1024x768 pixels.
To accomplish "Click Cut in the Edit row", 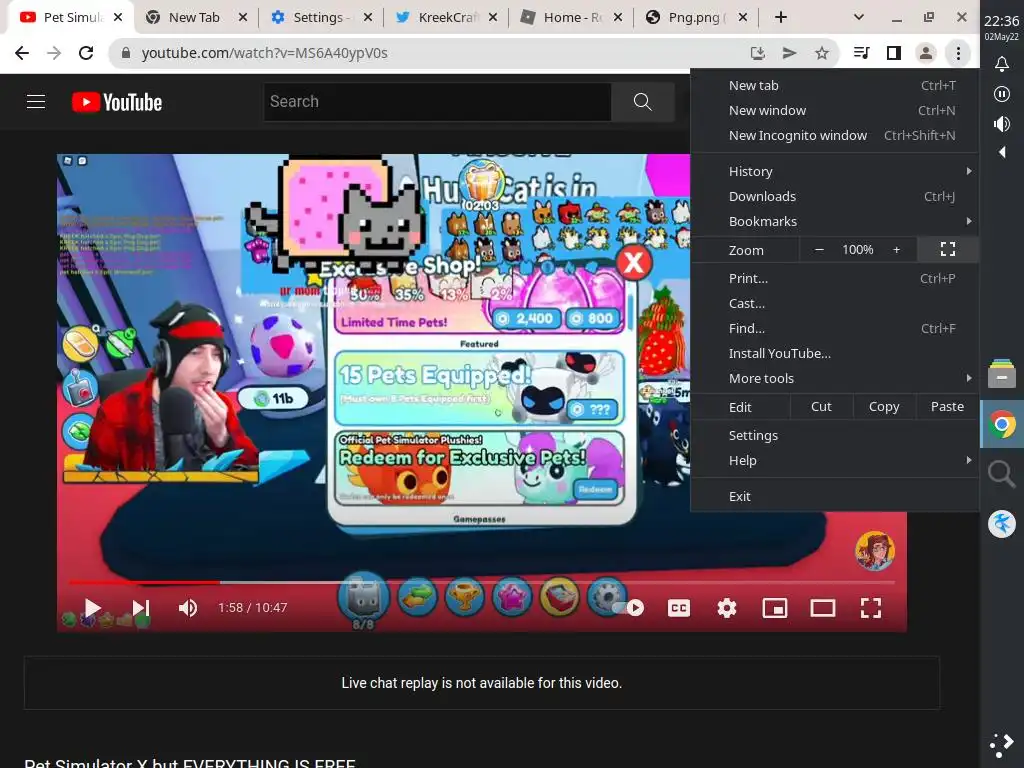I will (x=821, y=407).
